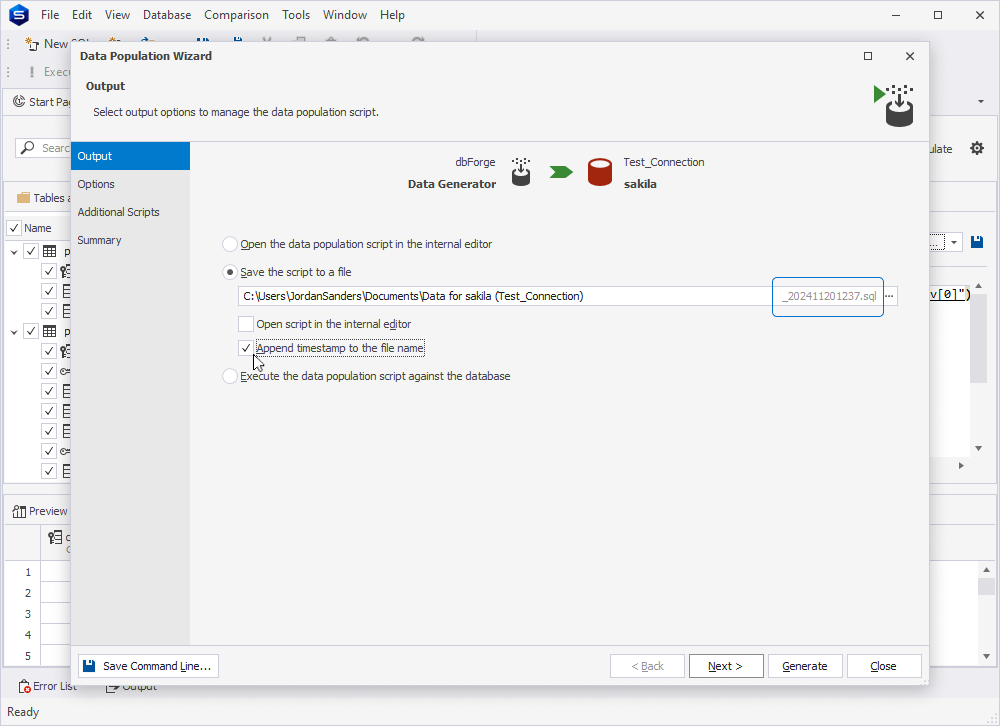Click the Error List icon

[24, 686]
